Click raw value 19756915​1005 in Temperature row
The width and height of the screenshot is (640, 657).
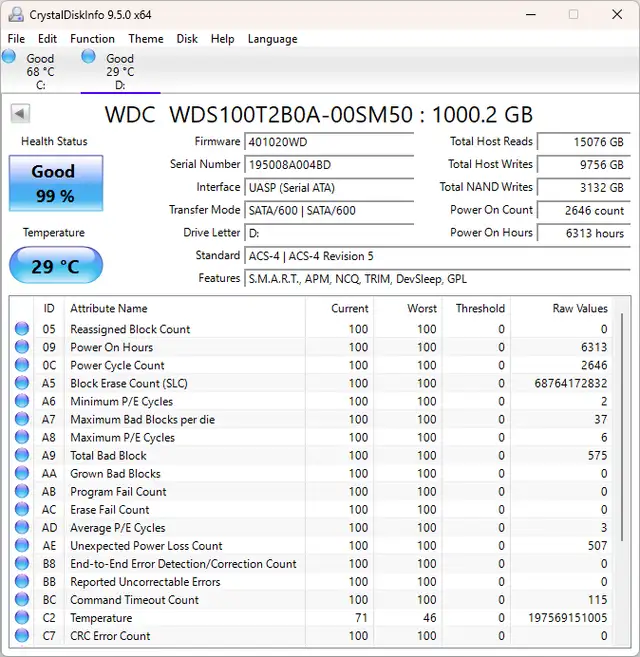(567, 618)
